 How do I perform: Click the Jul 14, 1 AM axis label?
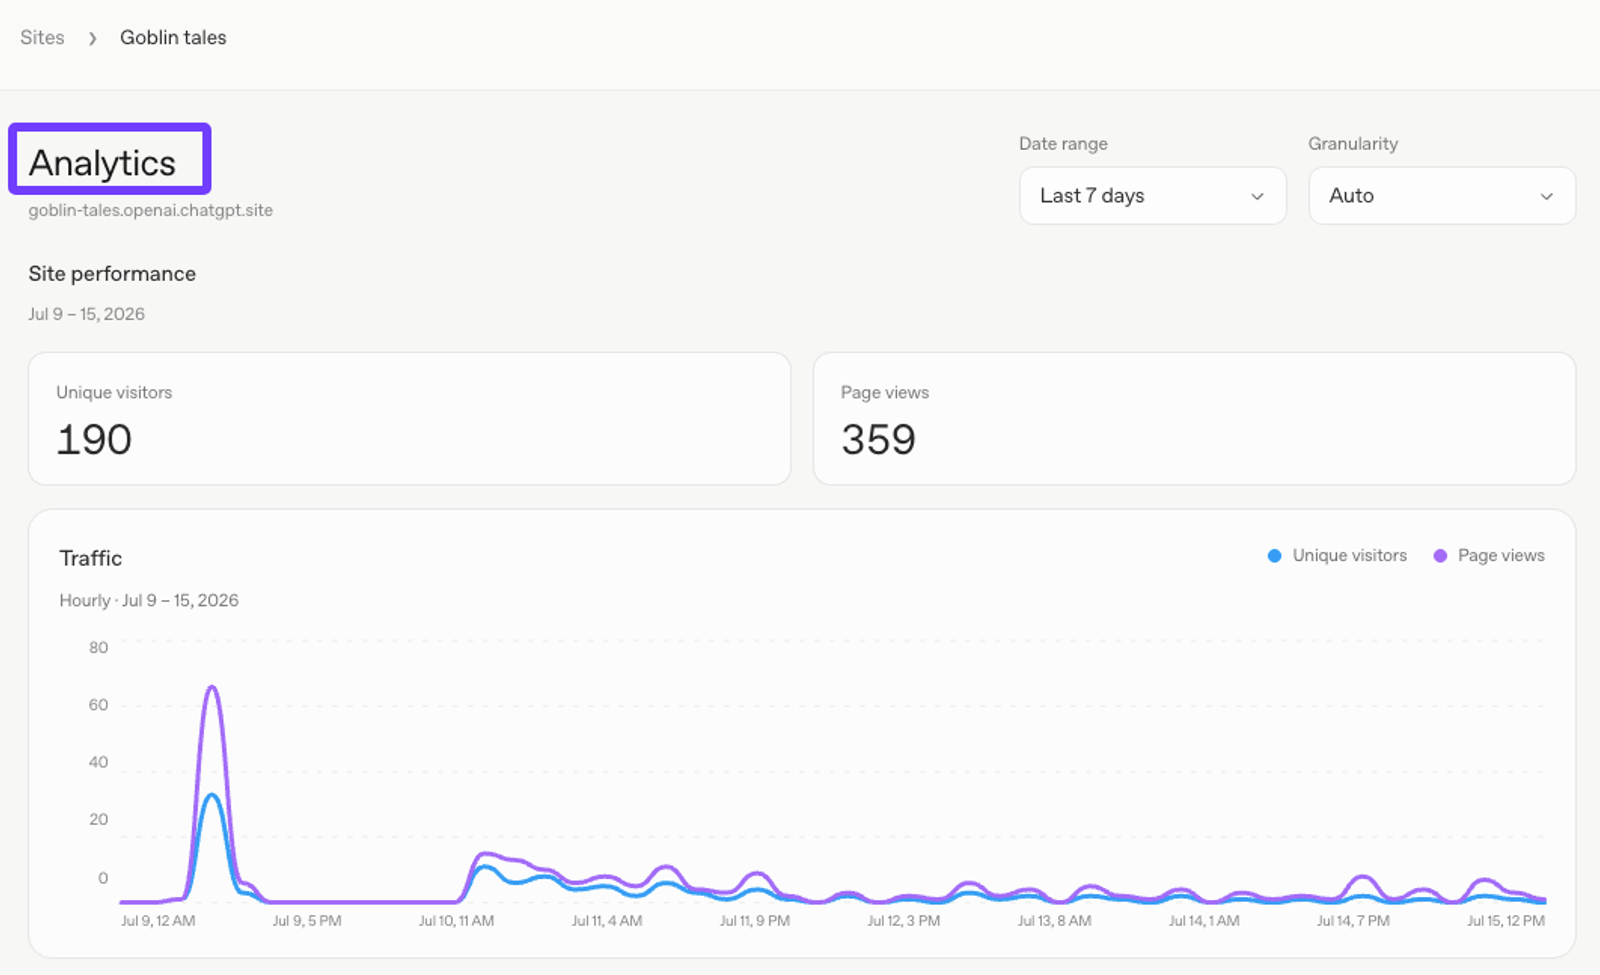(1204, 921)
